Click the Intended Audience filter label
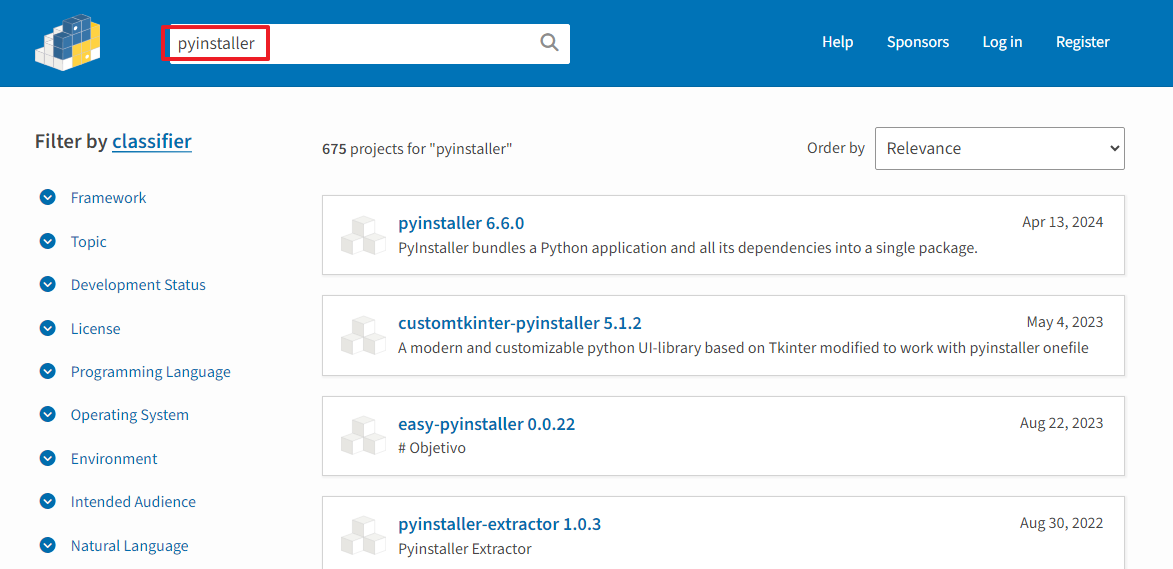 pyautogui.click(x=133, y=502)
